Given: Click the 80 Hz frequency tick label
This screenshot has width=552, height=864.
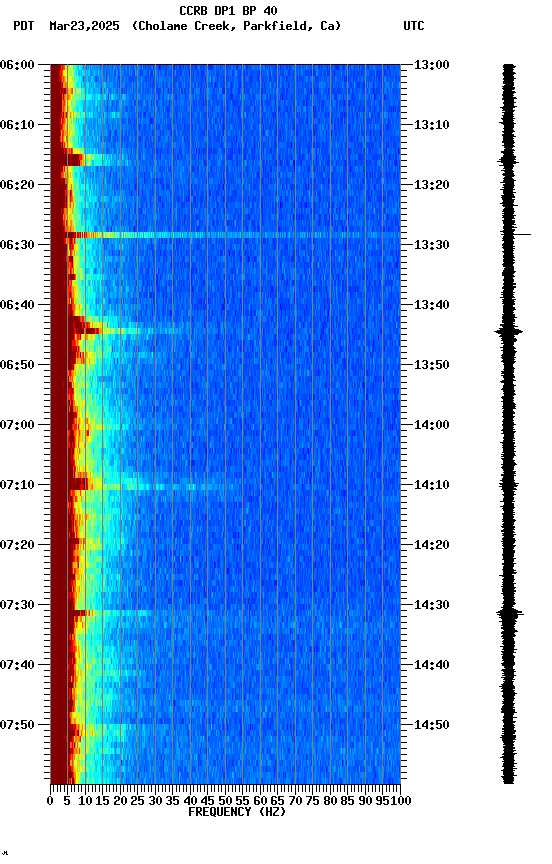Looking at the screenshot, I should pyautogui.click(x=330, y=801).
